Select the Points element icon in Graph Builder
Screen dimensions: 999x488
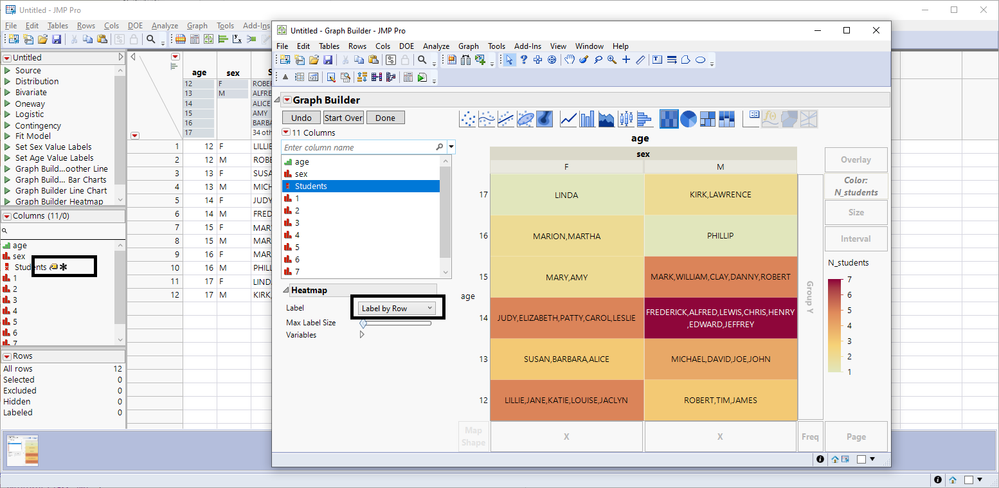pyautogui.click(x=468, y=119)
